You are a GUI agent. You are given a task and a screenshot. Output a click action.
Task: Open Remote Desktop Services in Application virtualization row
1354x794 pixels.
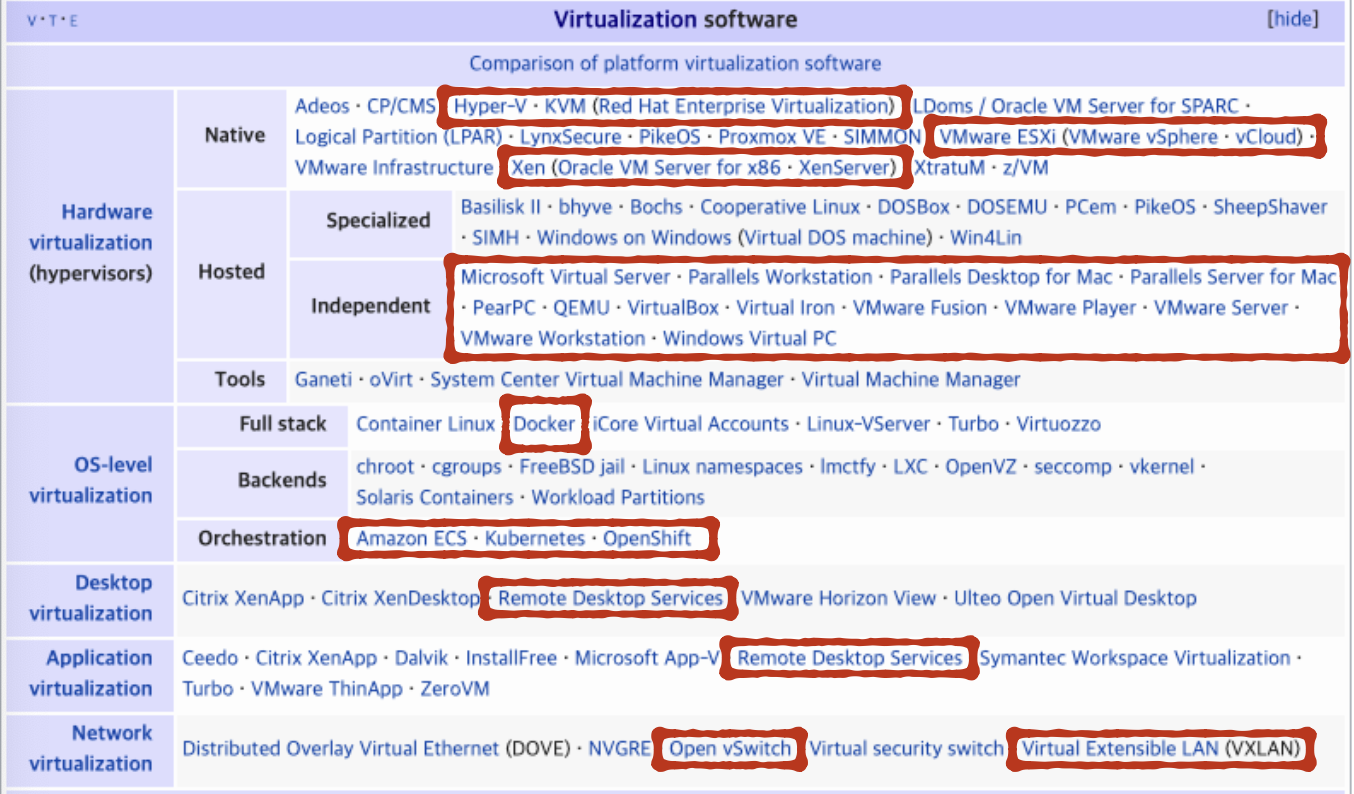pos(850,658)
